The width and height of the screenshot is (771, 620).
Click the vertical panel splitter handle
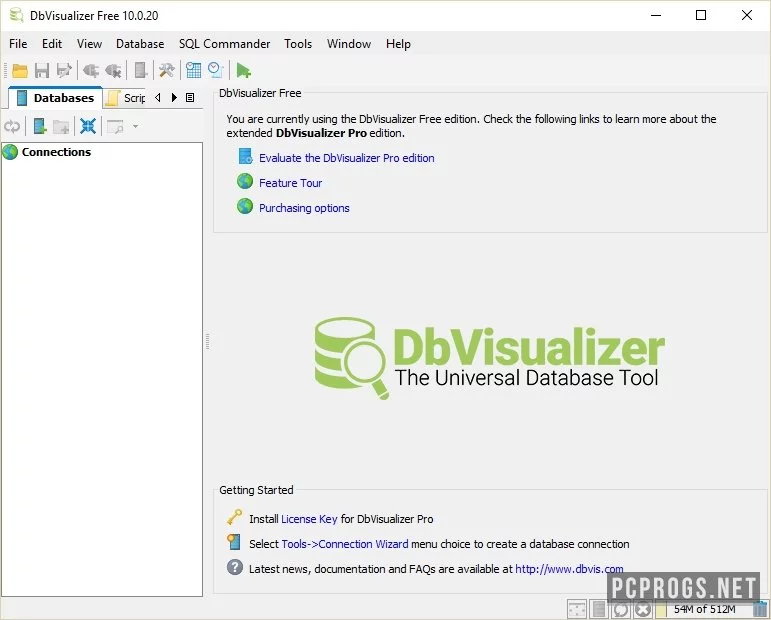tap(208, 341)
